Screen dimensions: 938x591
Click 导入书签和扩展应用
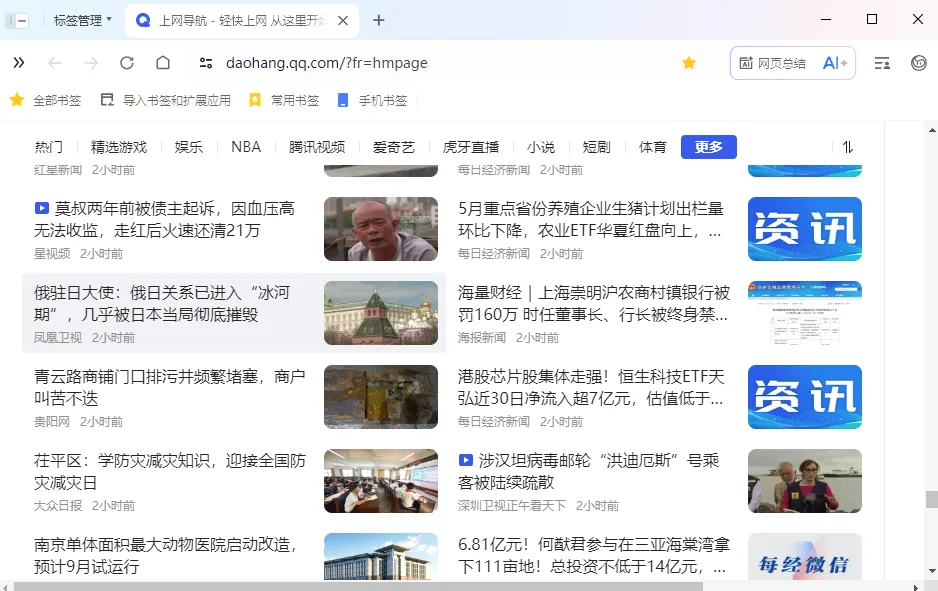[166, 100]
